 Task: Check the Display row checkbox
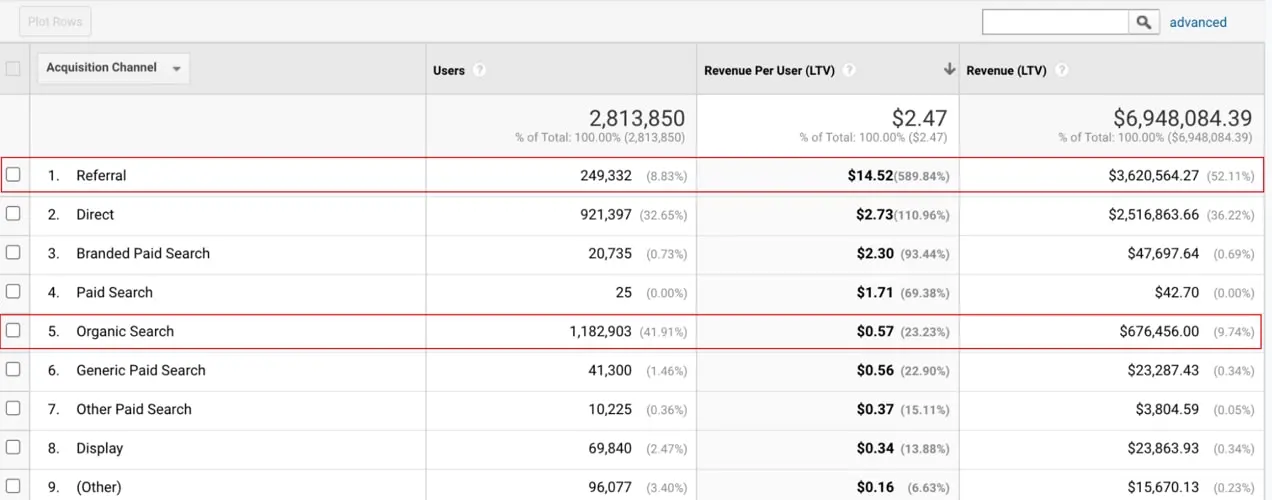[13, 447]
